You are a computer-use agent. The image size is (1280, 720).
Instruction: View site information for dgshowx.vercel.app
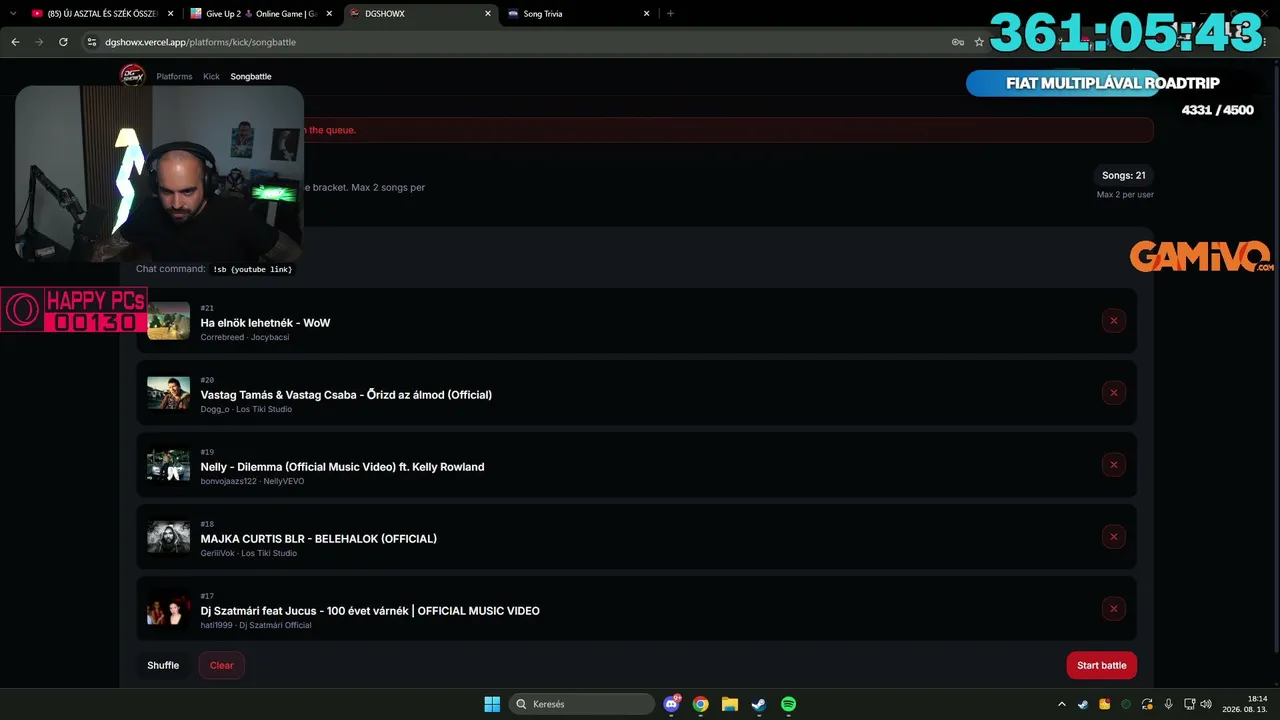tap(91, 42)
